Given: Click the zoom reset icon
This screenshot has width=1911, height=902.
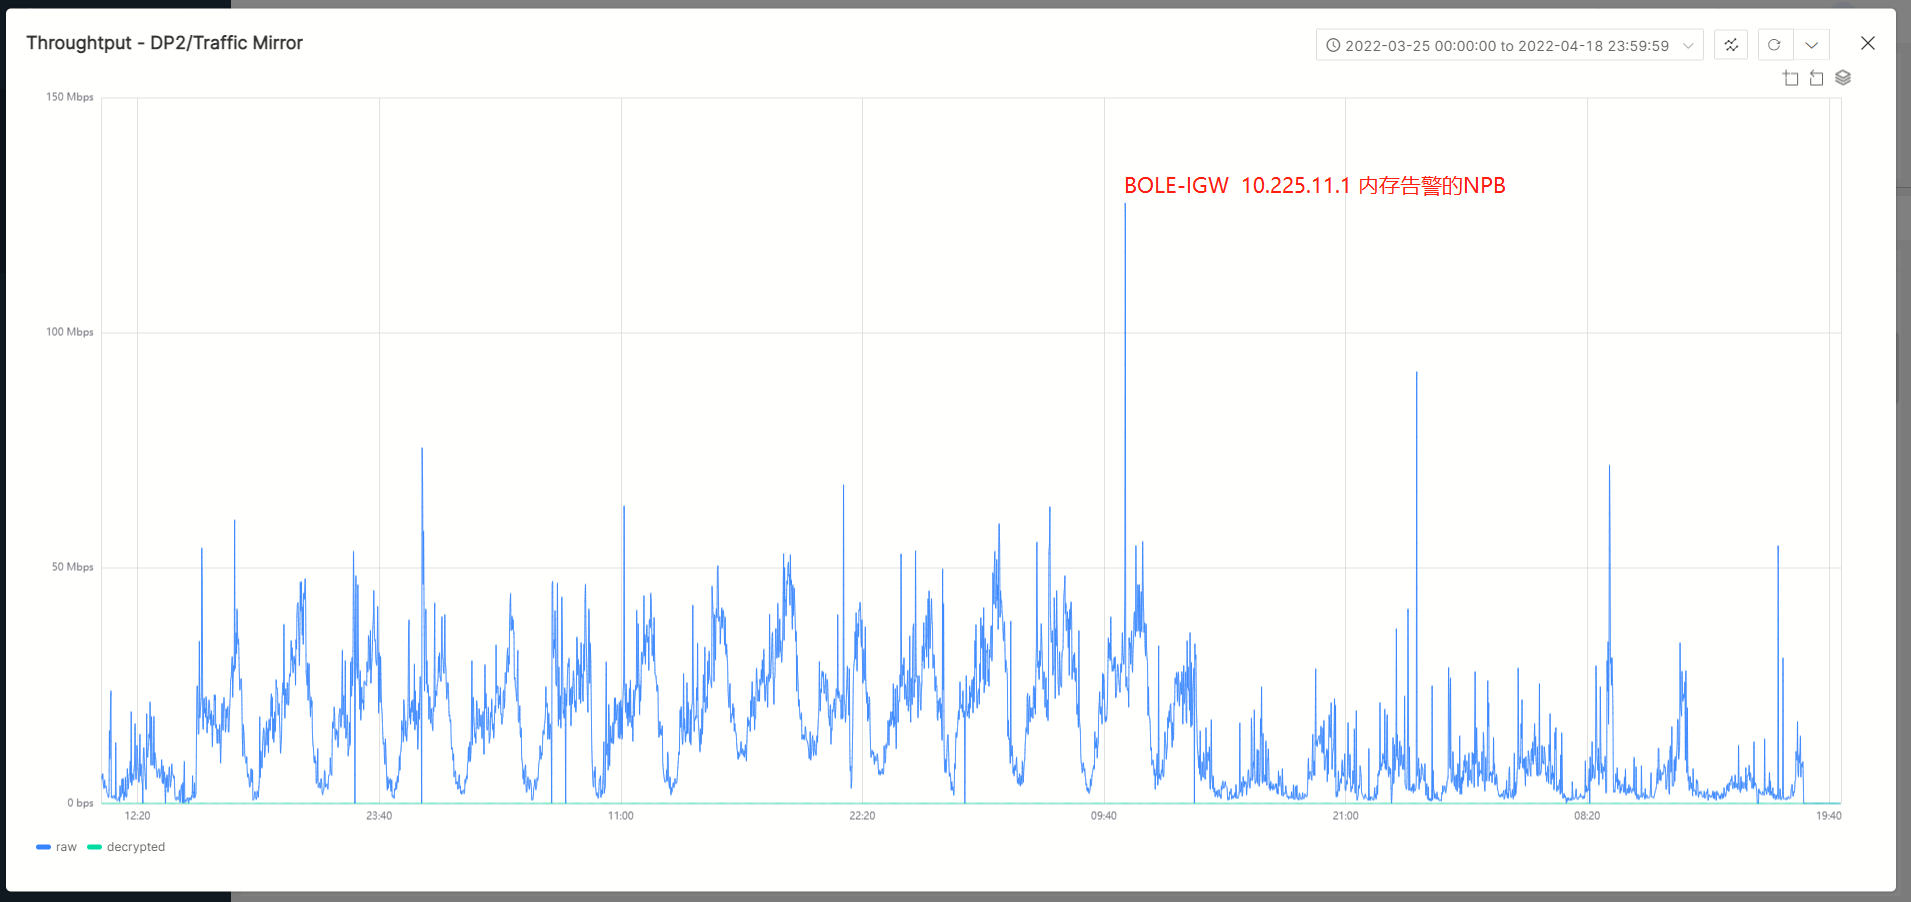Looking at the screenshot, I should tap(1816, 78).
